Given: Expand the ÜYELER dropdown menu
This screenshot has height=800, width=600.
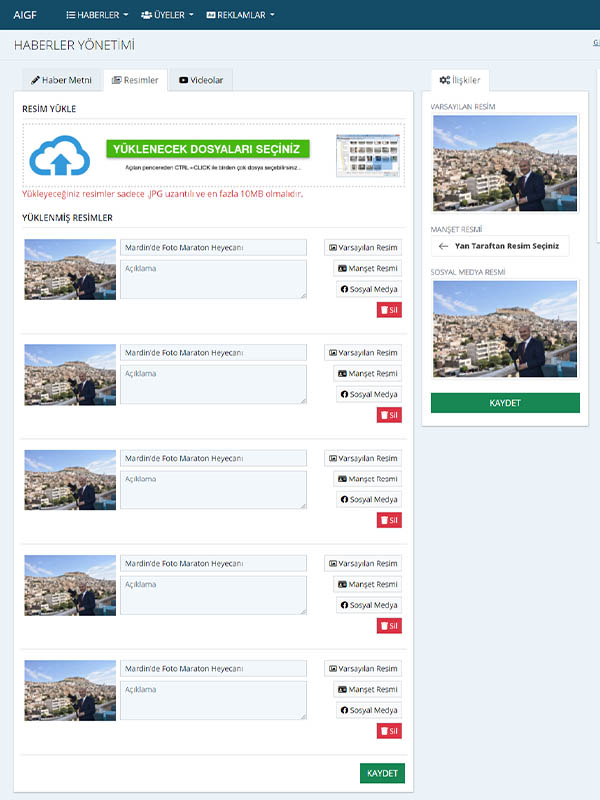Looking at the screenshot, I should point(167,15).
